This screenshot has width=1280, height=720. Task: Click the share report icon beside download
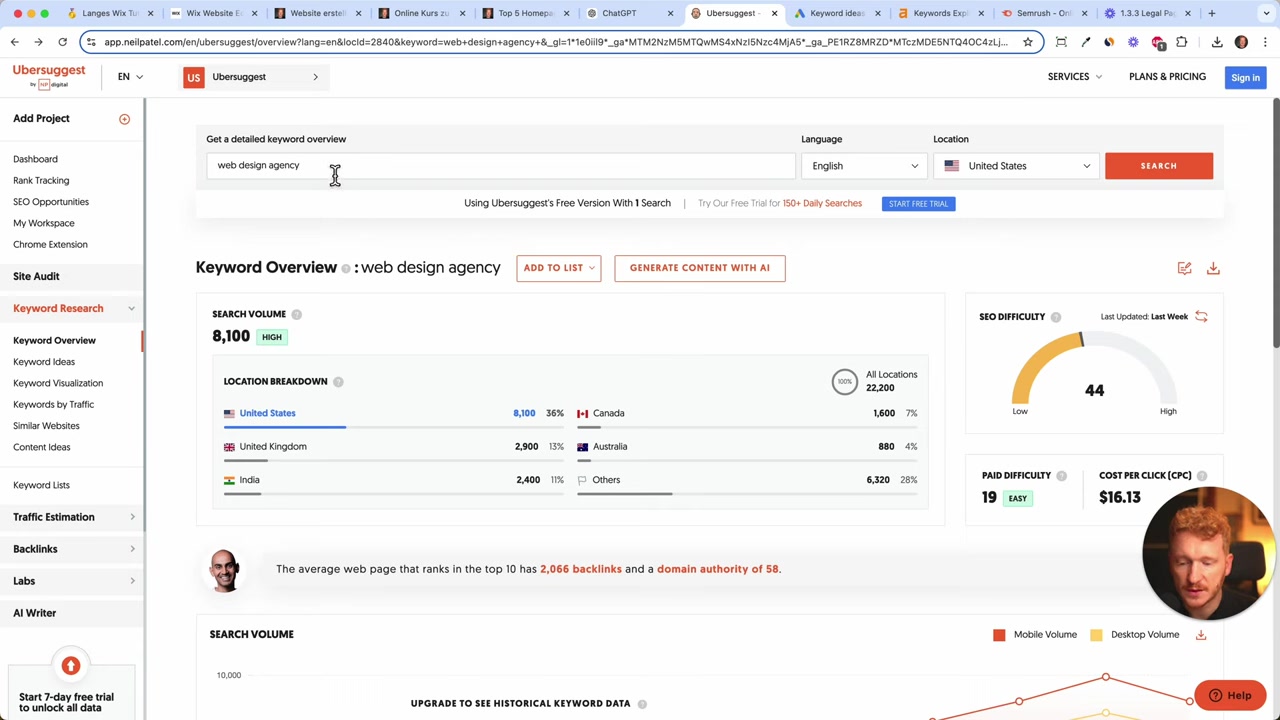1184,268
